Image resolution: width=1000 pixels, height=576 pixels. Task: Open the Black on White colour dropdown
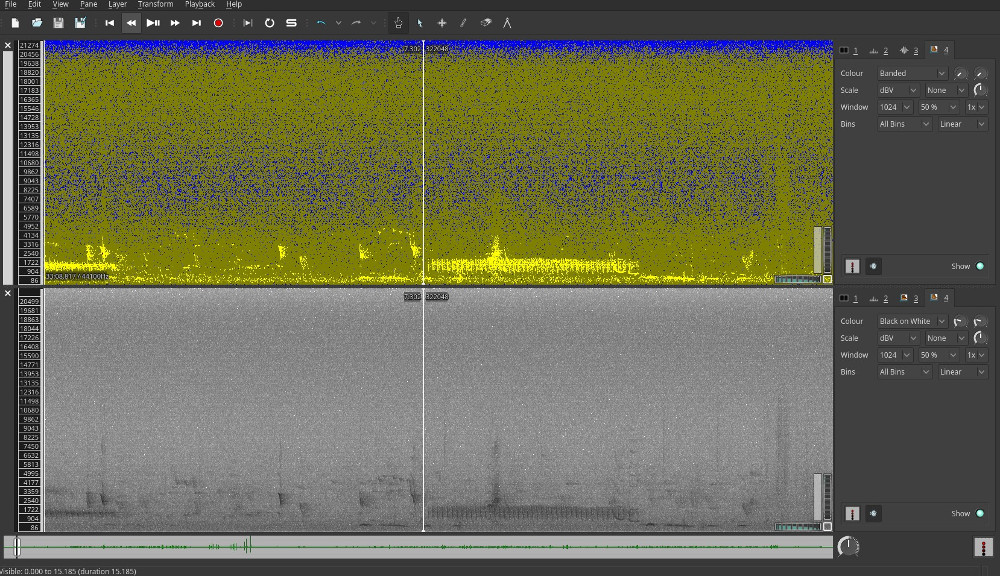[911, 321]
